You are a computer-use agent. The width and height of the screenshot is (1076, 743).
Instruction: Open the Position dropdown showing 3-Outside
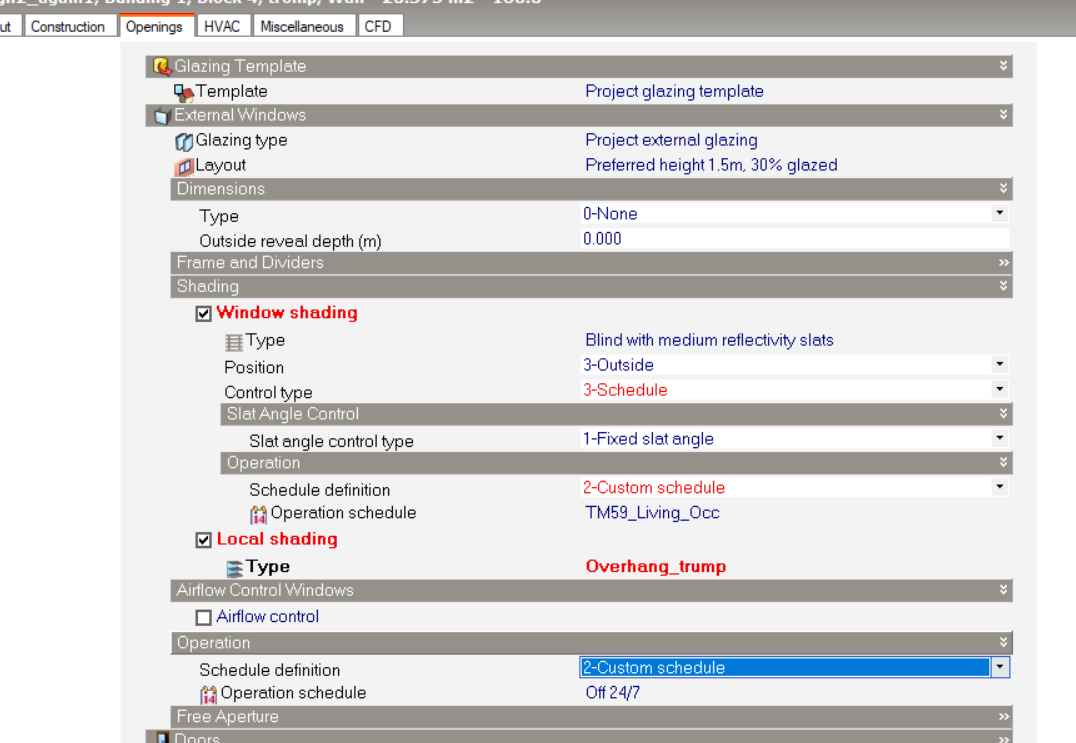tap(999, 364)
